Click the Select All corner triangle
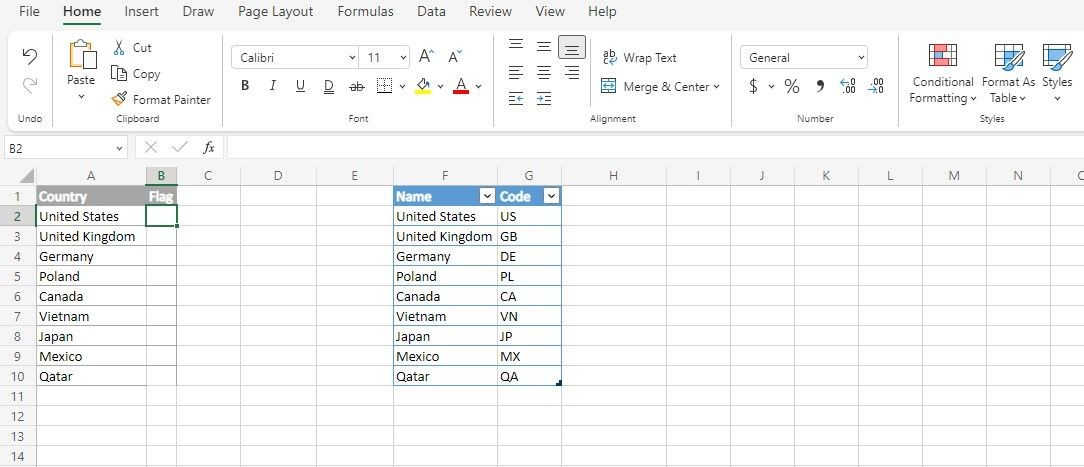Image resolution: width=1084 pixels, height=467 pixels. tap(26, 176)
